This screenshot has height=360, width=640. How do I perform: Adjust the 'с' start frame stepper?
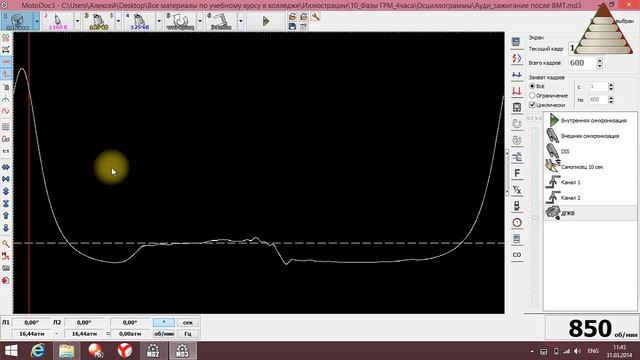611,87
